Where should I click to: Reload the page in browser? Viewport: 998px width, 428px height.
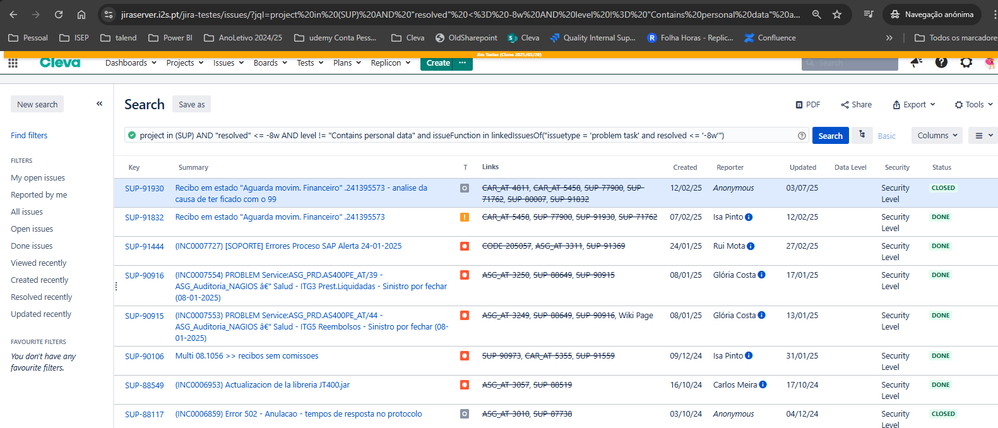point(59,14)
